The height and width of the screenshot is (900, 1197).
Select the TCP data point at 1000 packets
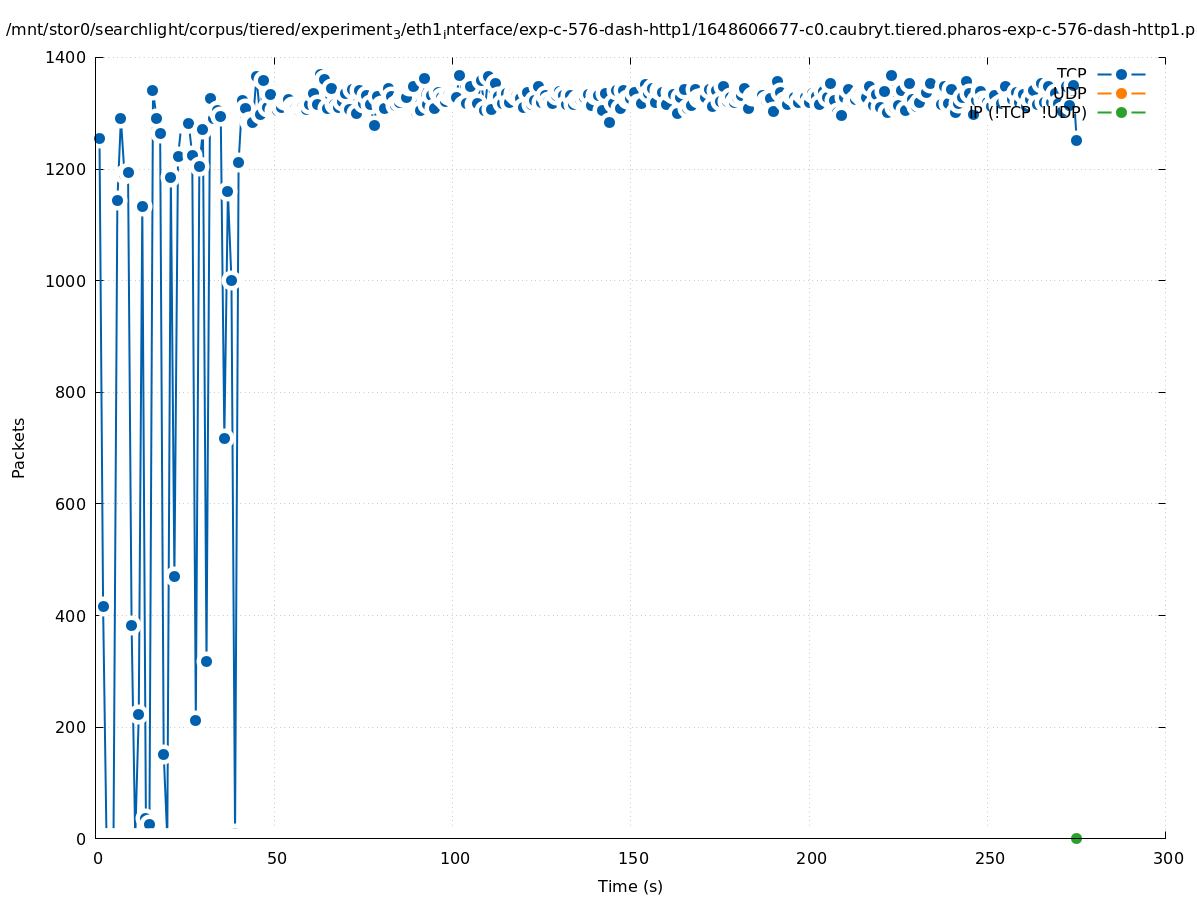(231, 280)
